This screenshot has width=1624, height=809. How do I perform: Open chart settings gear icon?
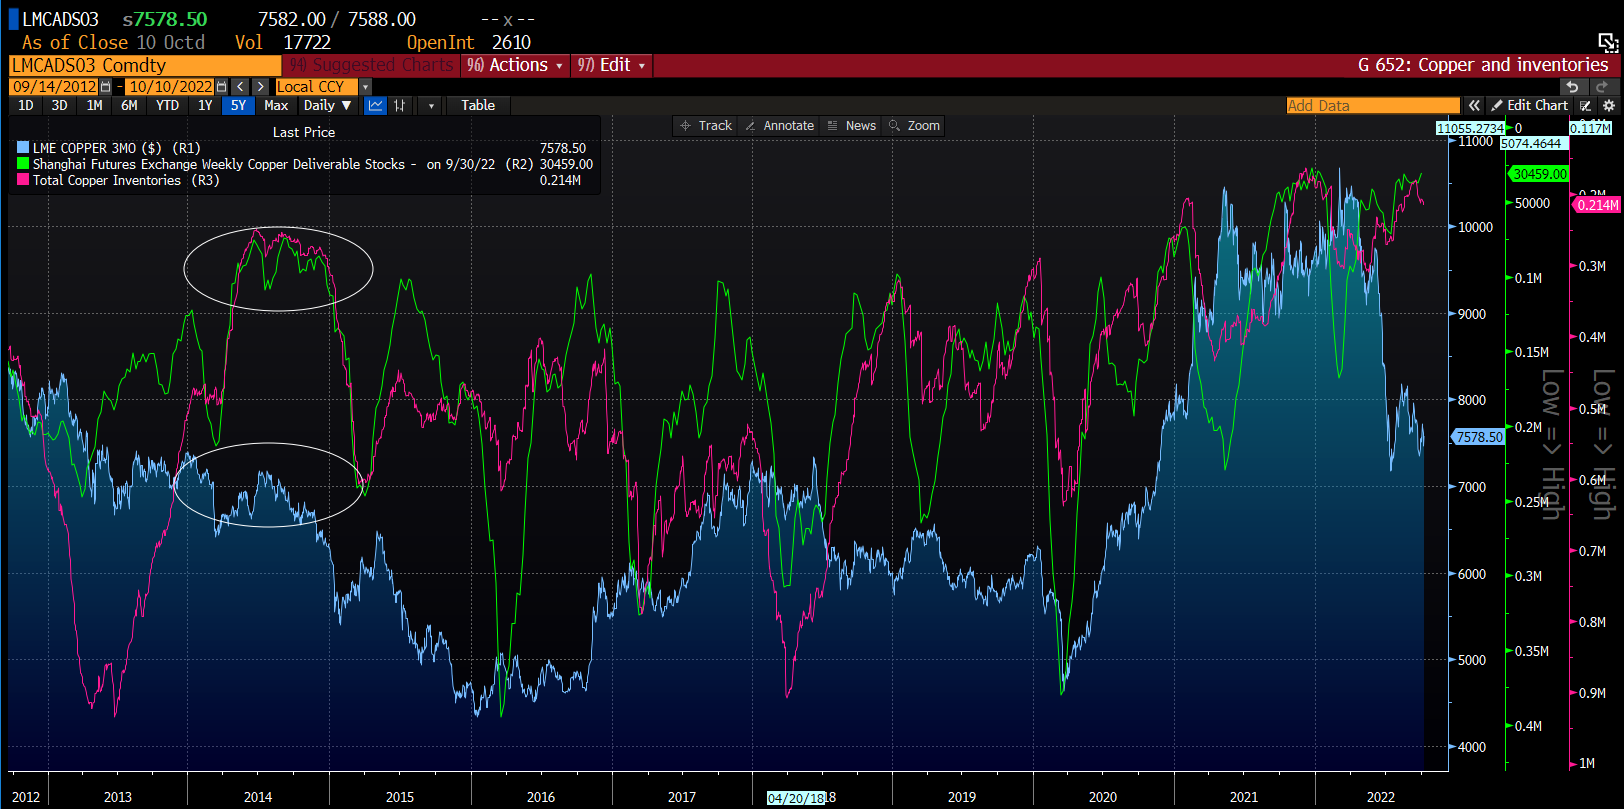[x=1609, y=105]
